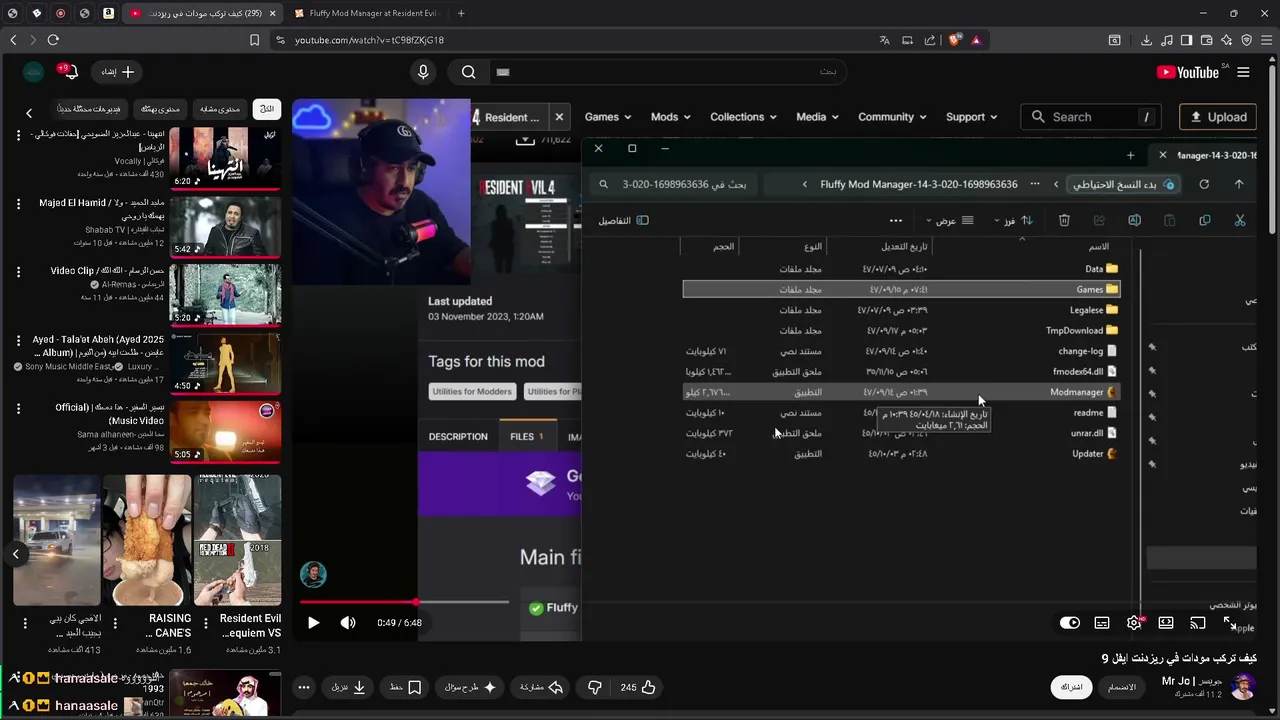Play the YouTube video
This screenshot has width=1280, height=720.
313,623
